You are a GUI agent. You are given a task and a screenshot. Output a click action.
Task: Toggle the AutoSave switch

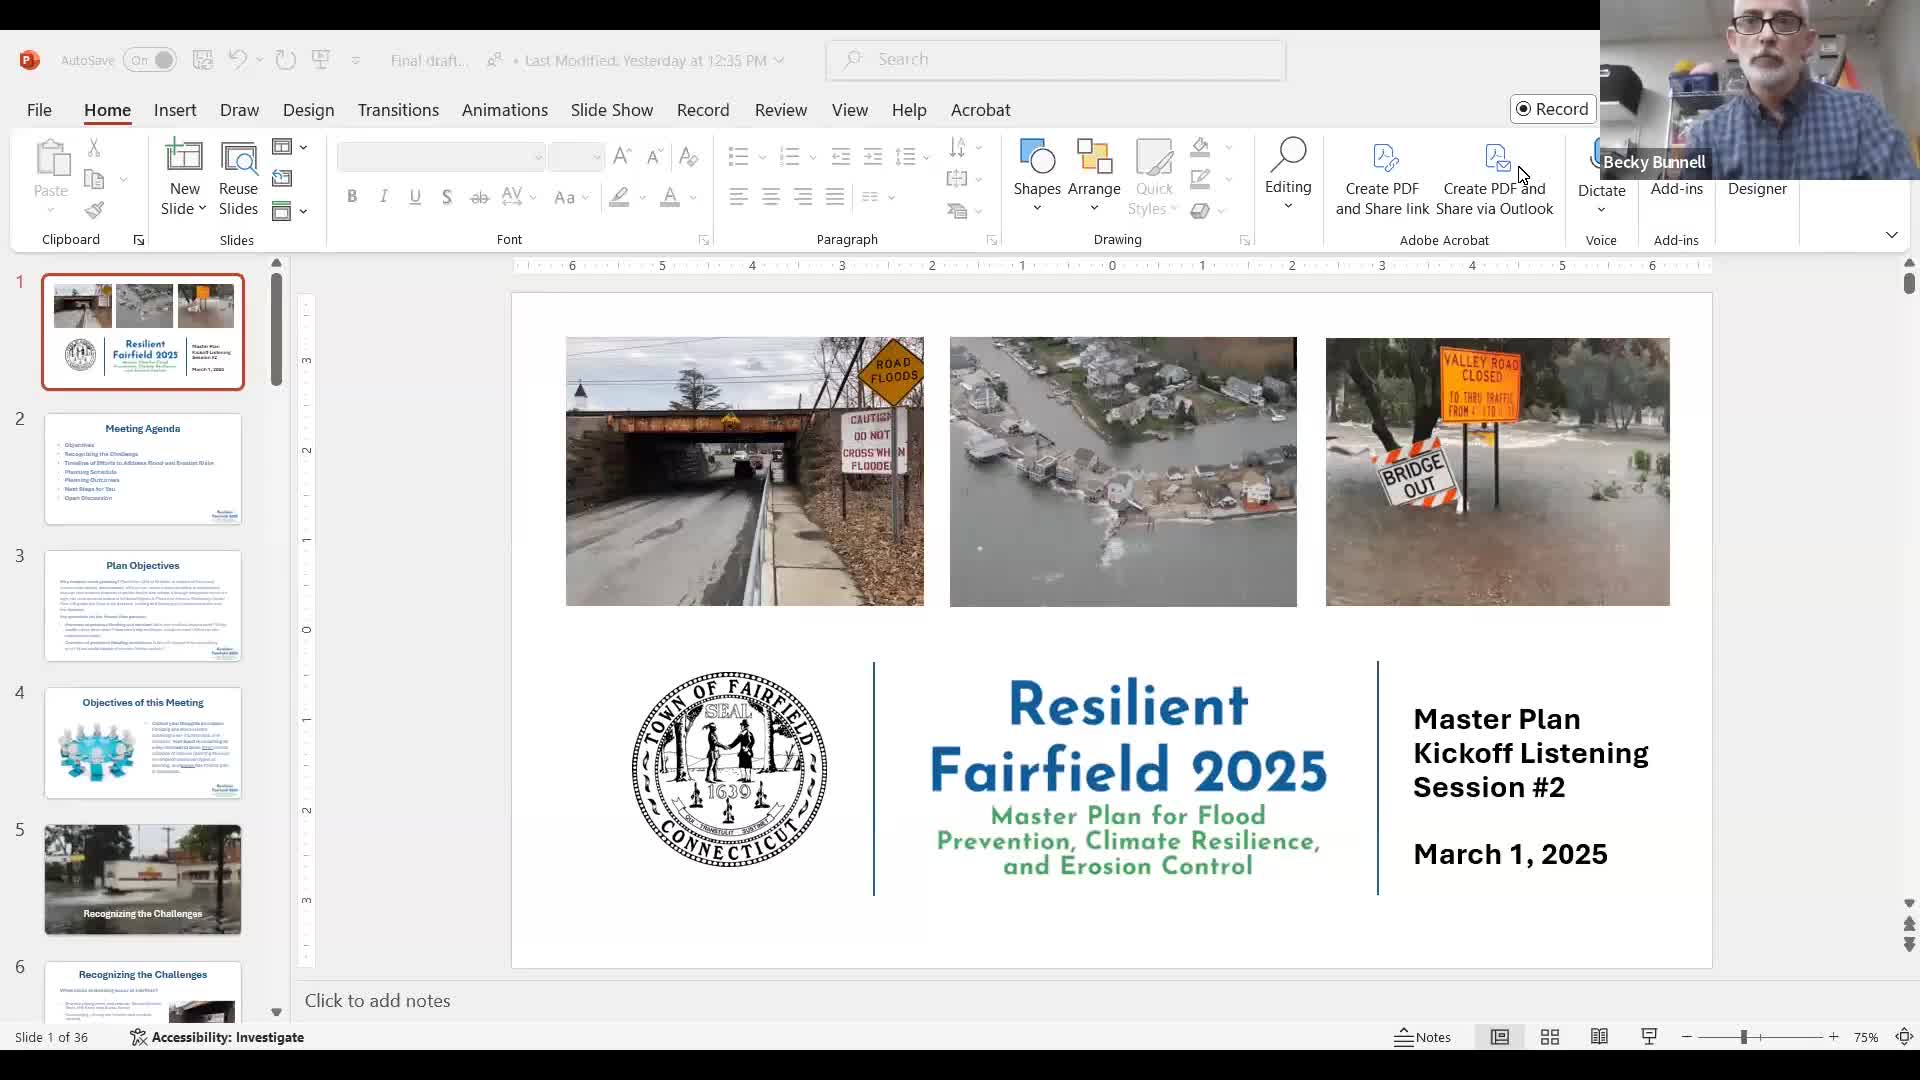[150, 60]
